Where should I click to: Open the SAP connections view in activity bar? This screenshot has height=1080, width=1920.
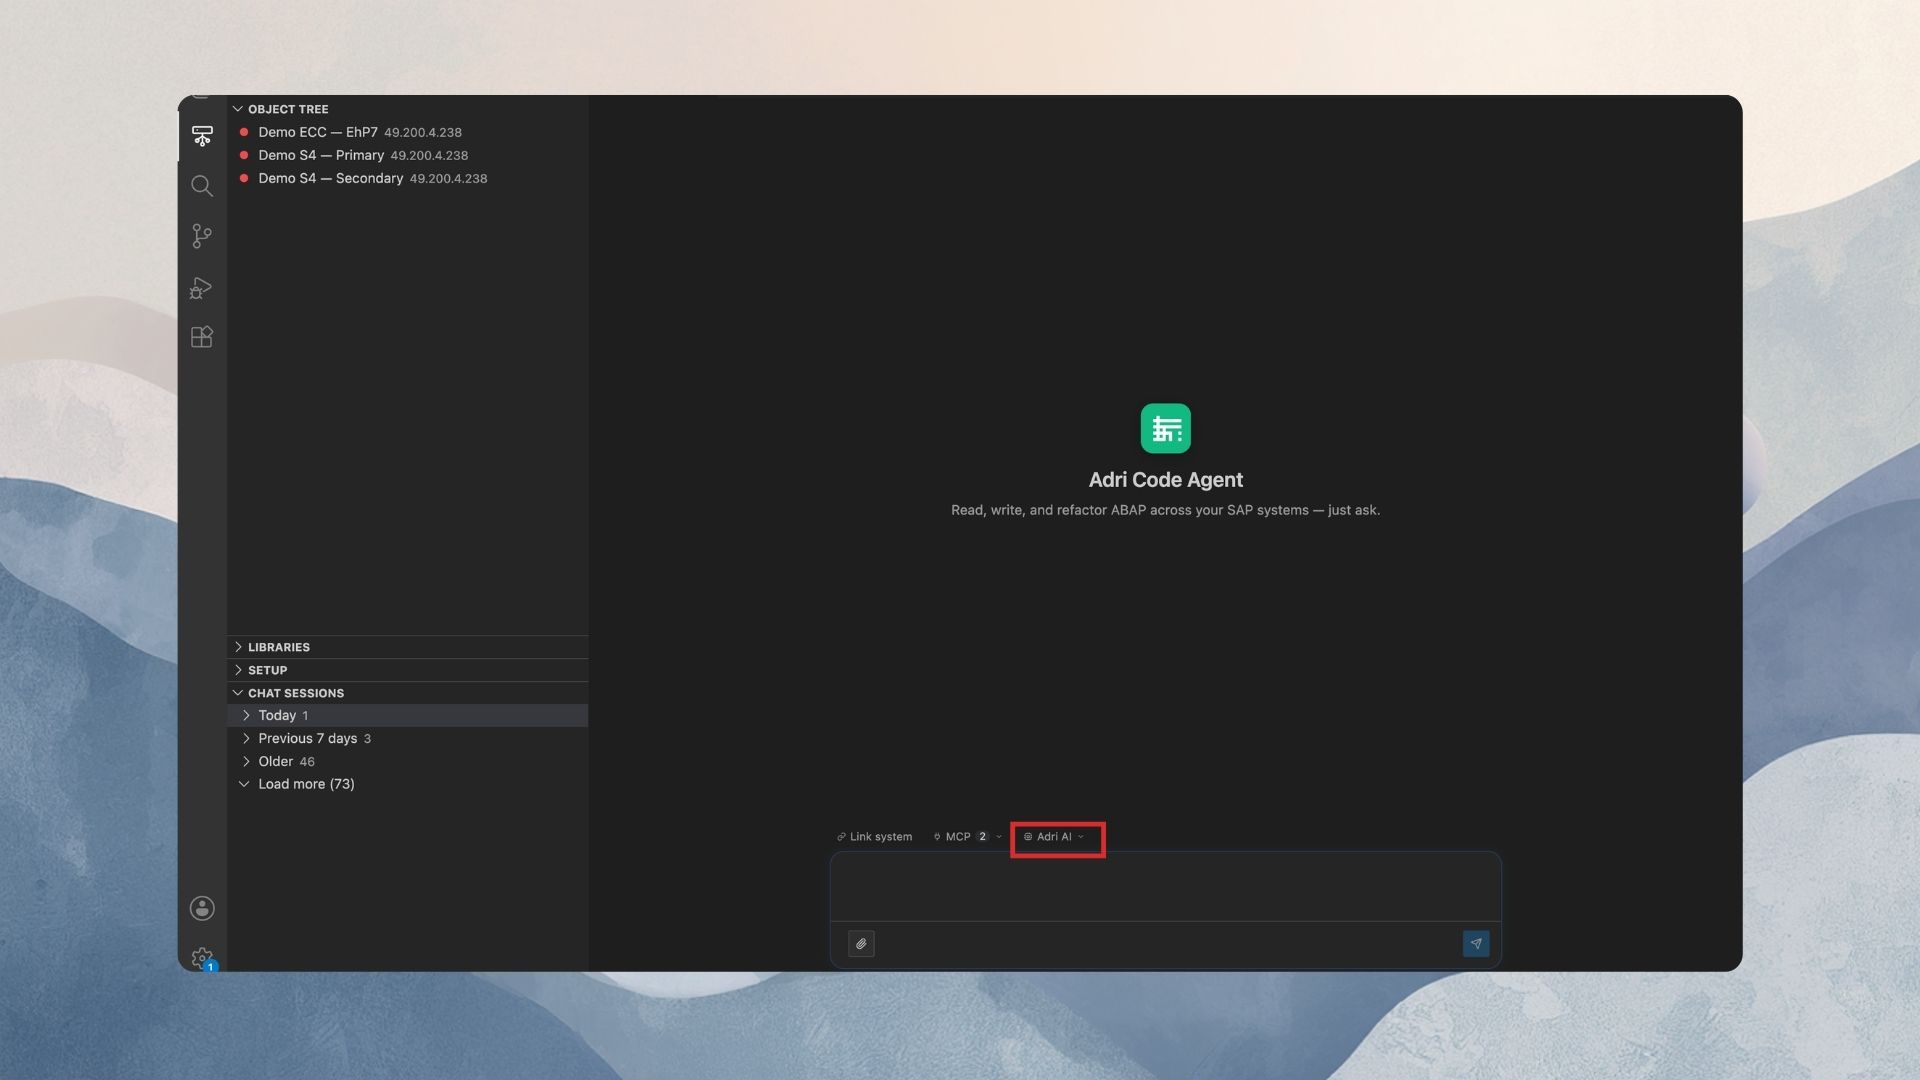tap(202, 136)
